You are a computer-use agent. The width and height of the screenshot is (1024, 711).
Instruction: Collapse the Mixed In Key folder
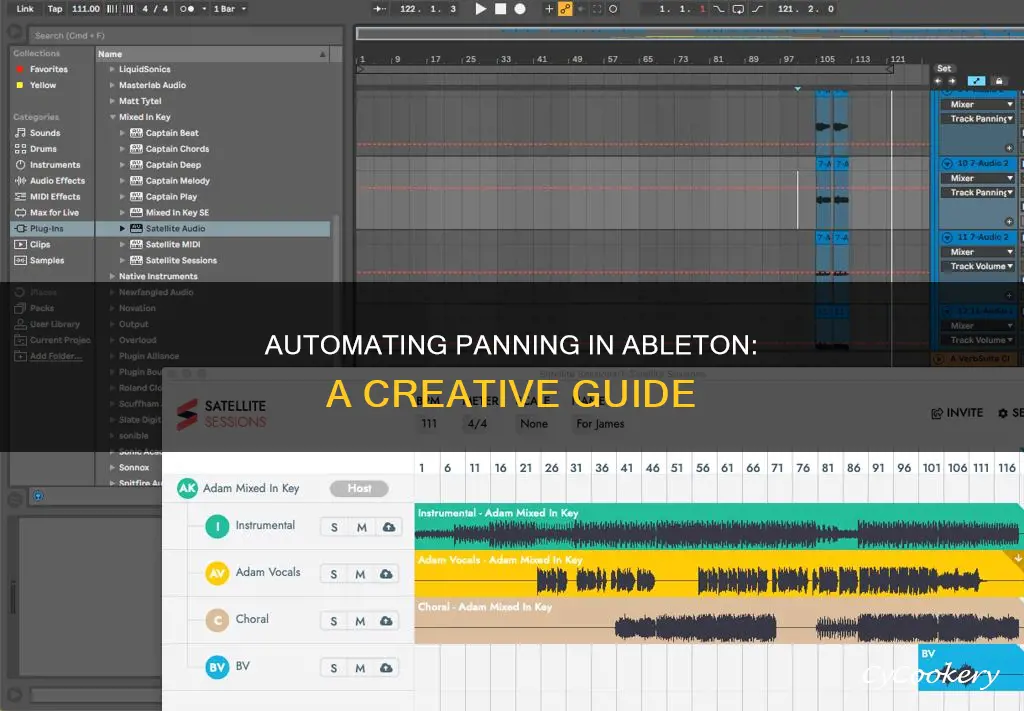(x=112, y=117)
